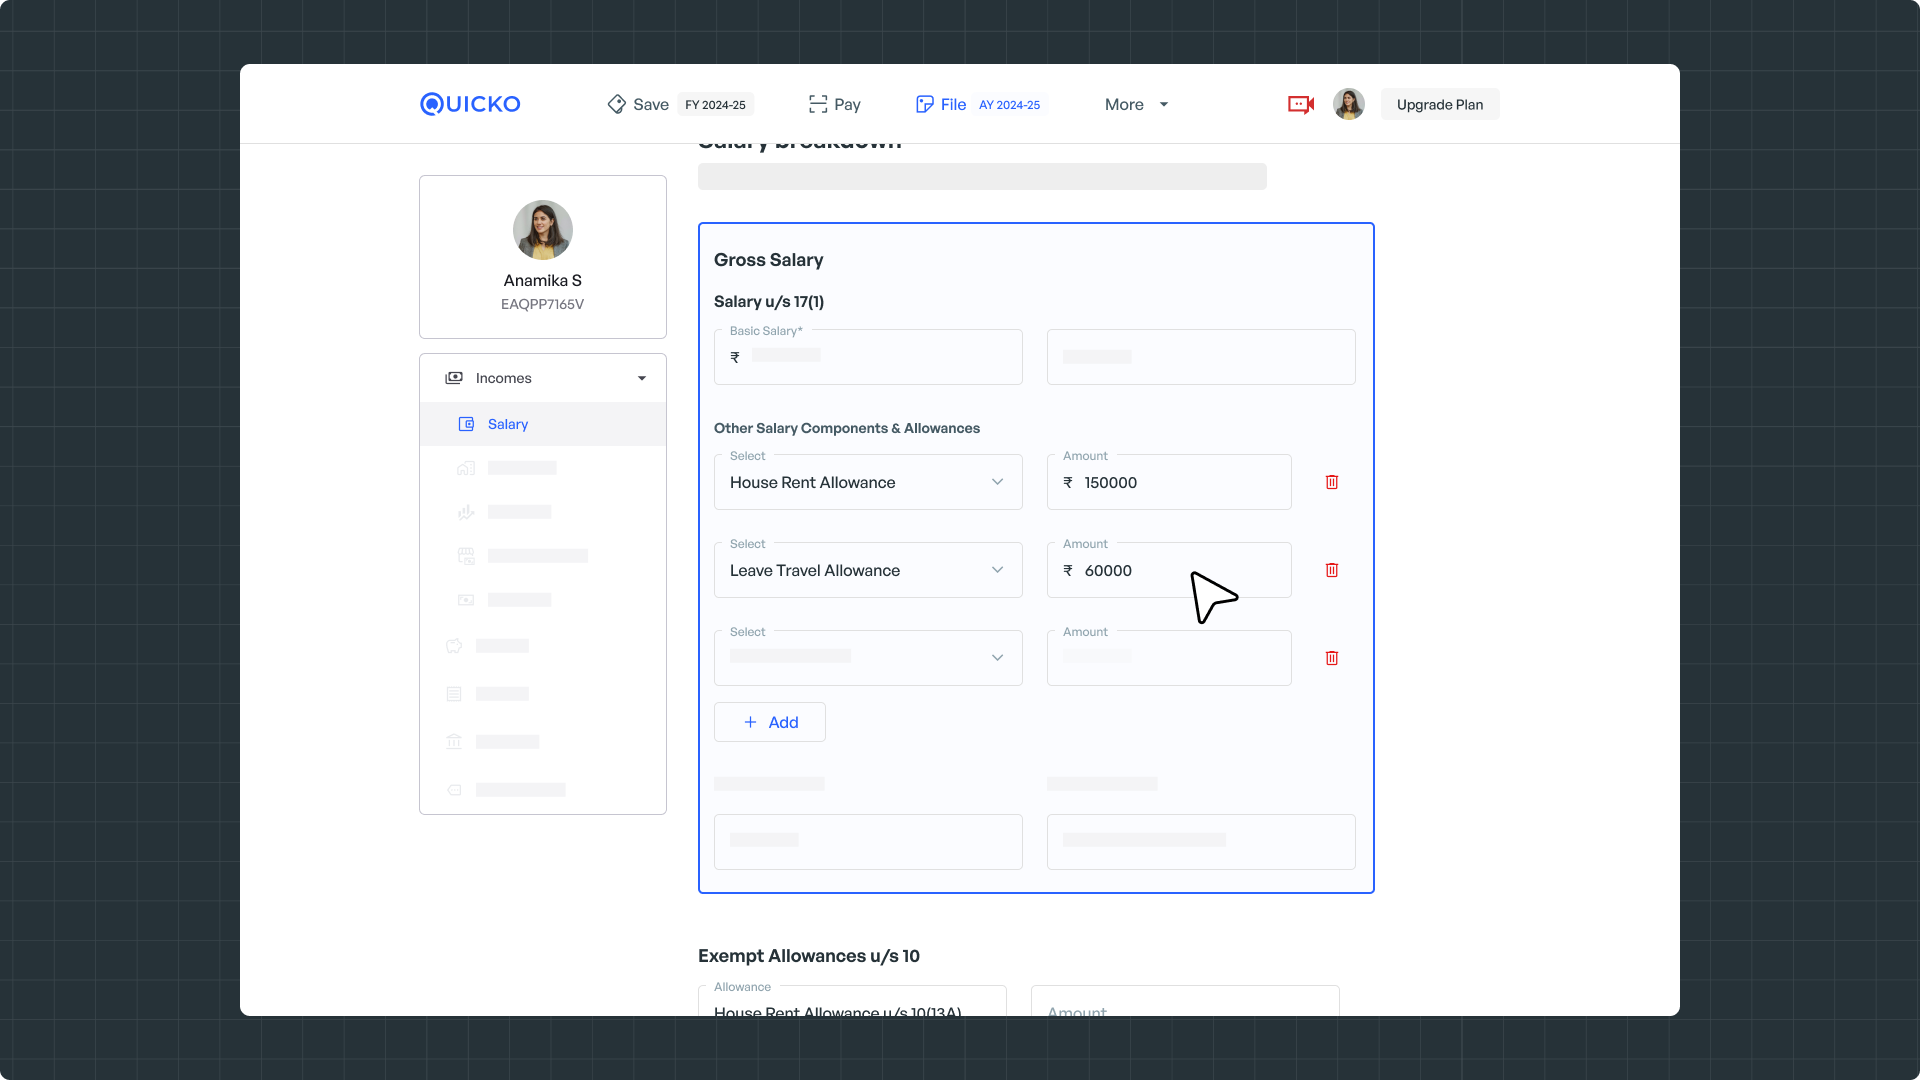Open the House Rent Allowance dropdown

(x=867, y=482)
